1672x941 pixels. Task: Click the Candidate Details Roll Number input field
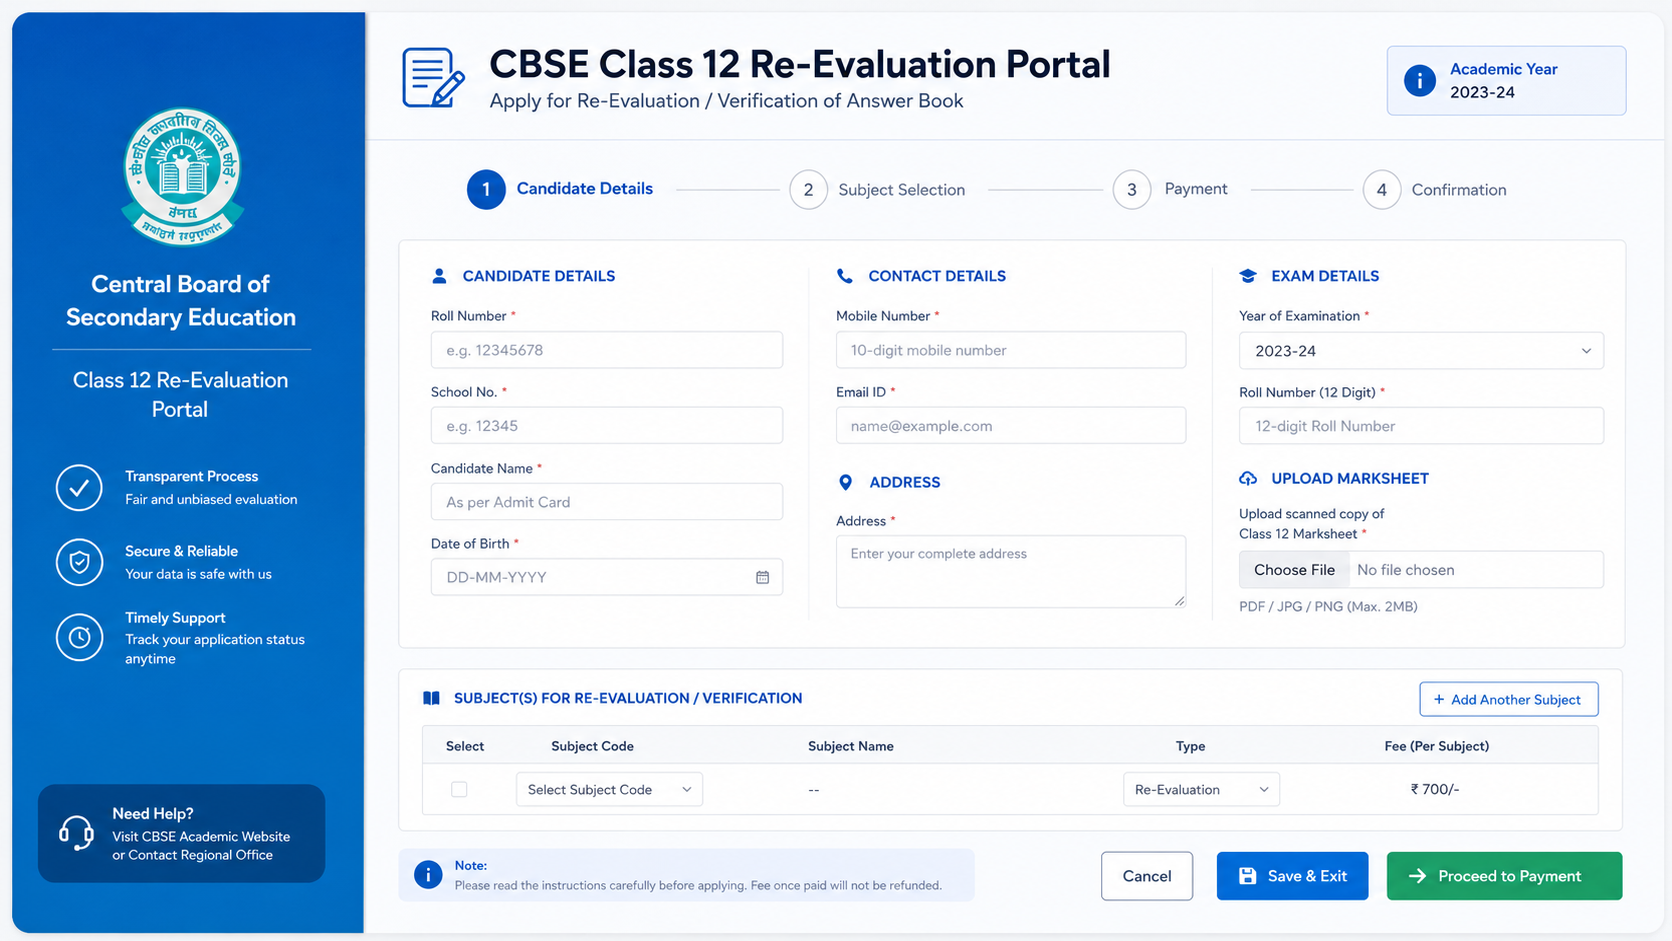(607, 350)
